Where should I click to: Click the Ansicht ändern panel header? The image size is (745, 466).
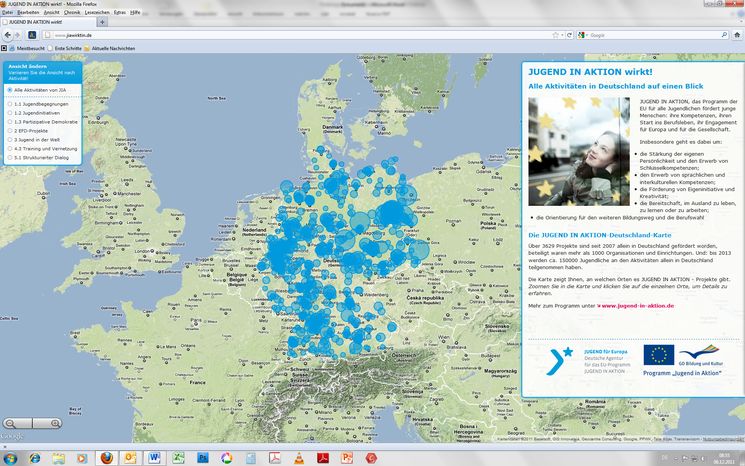pyautogui.click(x=43, y=72)
